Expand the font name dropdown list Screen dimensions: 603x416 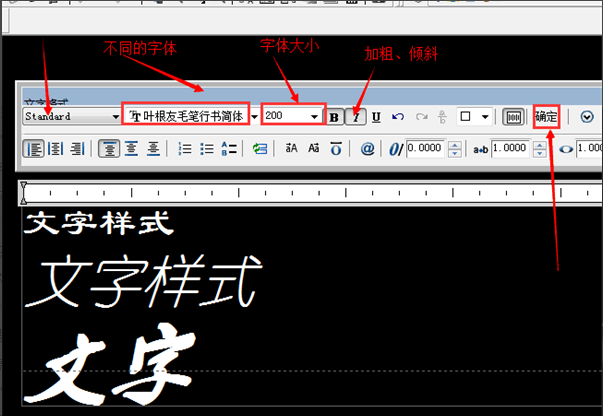[255, 116]
